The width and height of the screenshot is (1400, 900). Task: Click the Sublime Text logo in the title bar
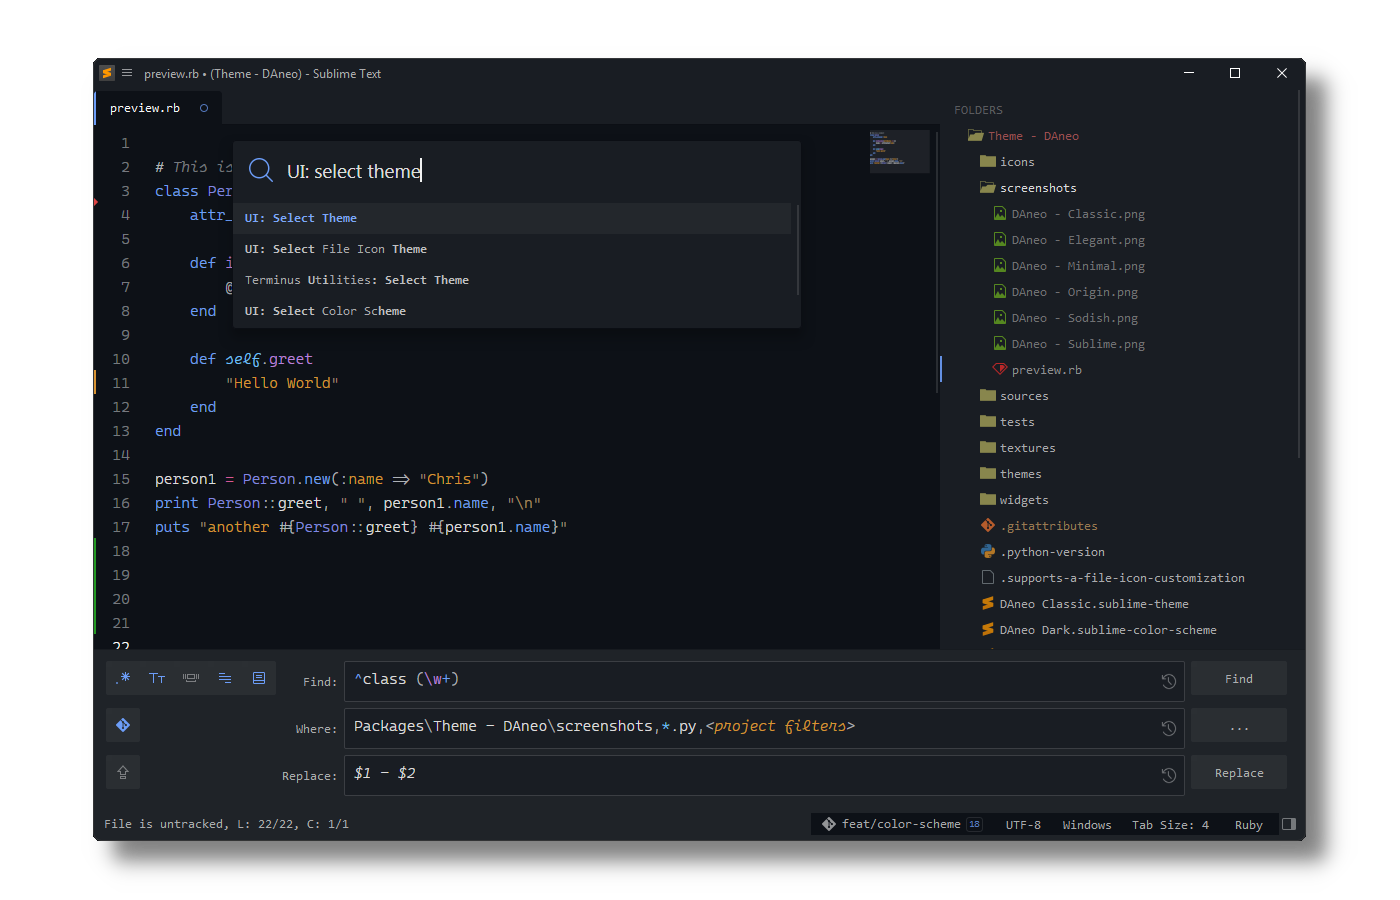tap(107, 73)
